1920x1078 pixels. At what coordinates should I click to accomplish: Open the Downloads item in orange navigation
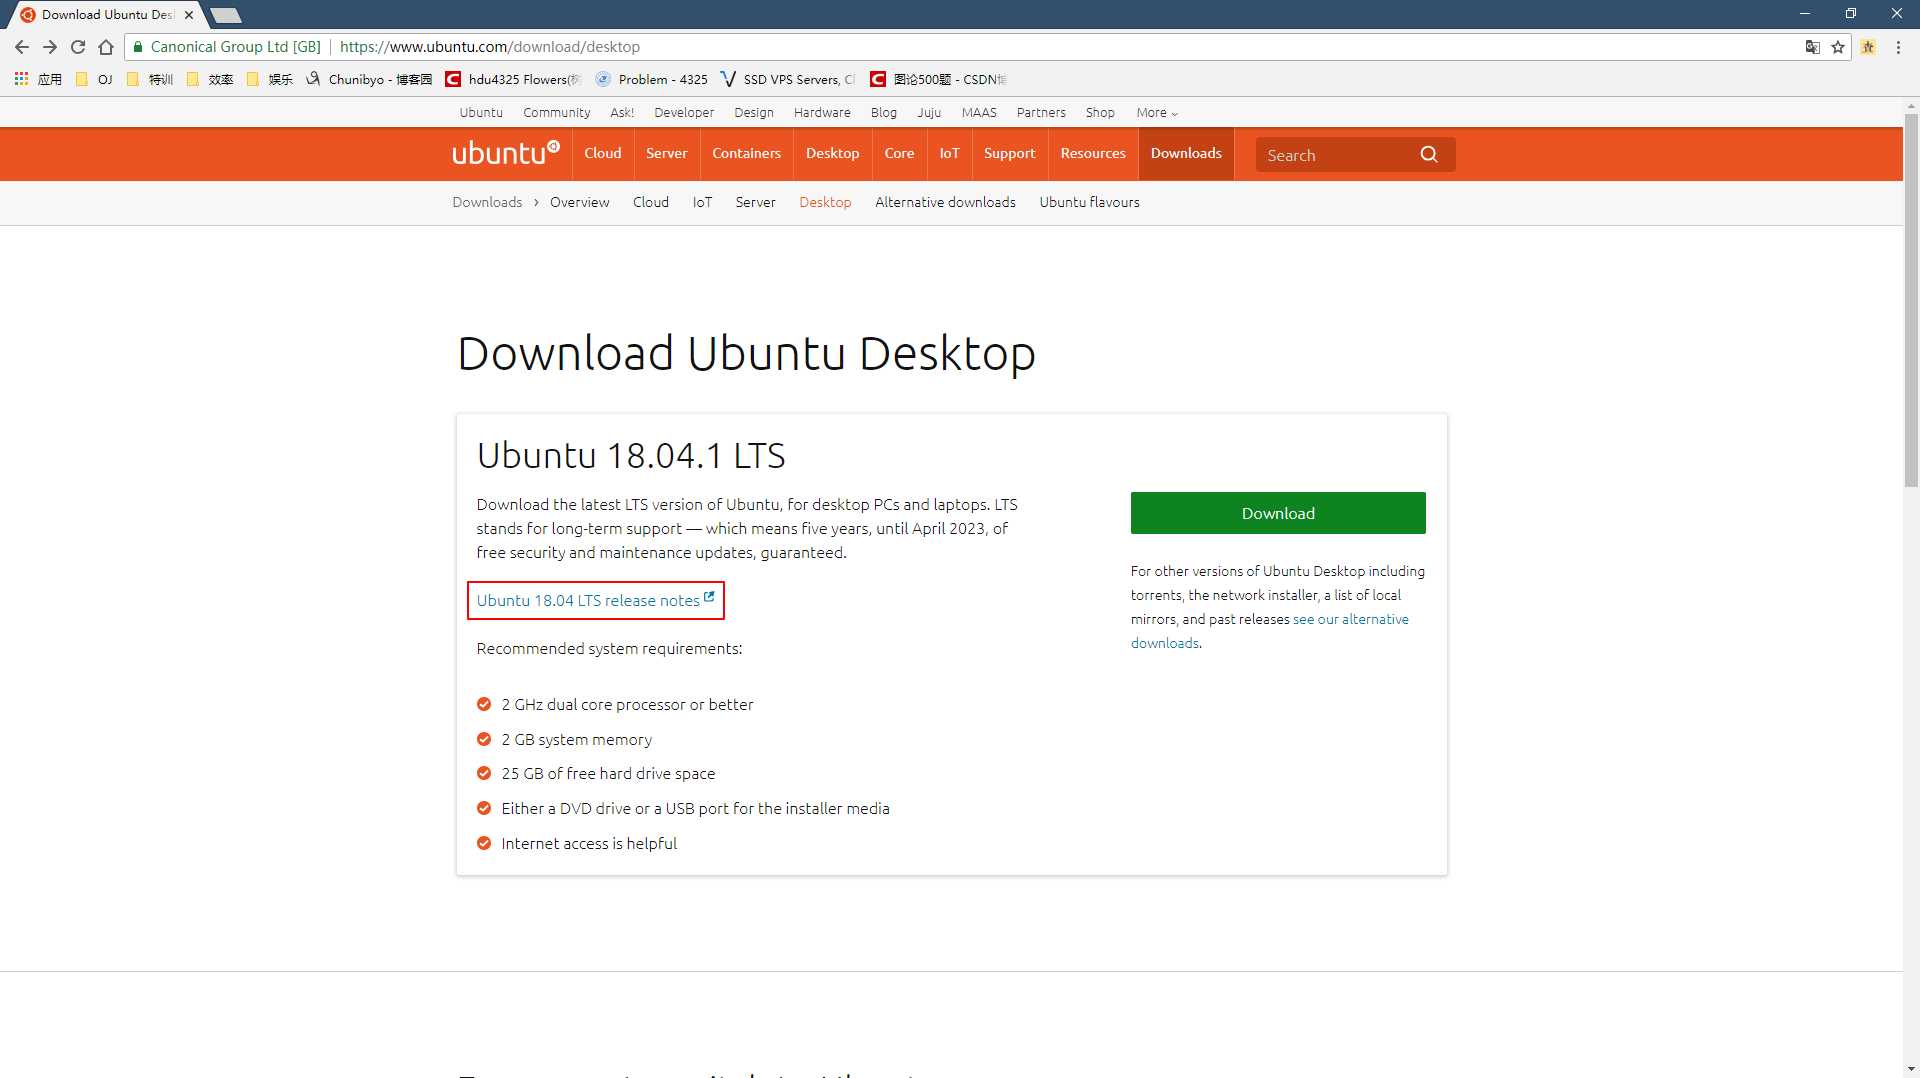(x=1186, y=153)
